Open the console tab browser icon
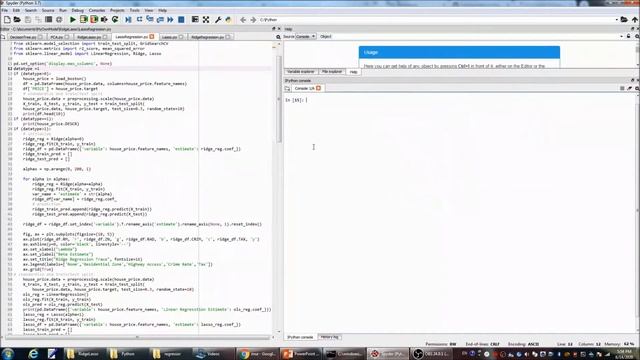This screenshot has height=360, width=640. click(x=287, y=88)
